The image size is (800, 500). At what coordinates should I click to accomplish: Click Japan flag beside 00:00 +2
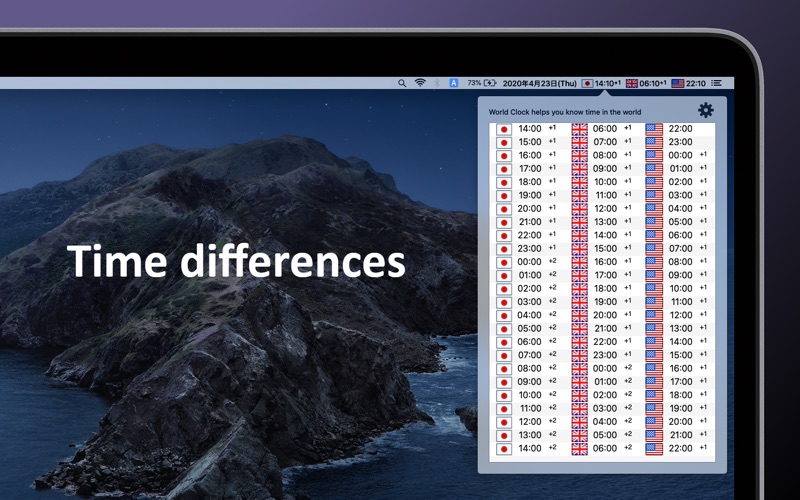click(504, 262)
